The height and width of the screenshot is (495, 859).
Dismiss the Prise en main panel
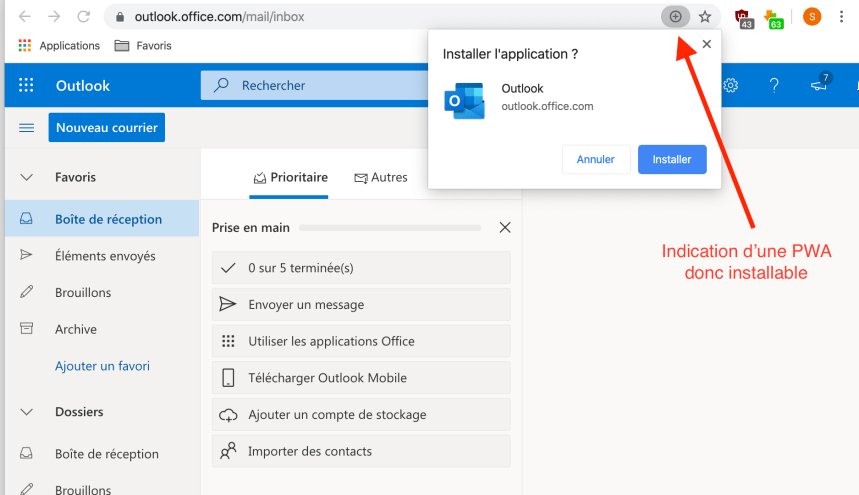(x=505, y=228)
